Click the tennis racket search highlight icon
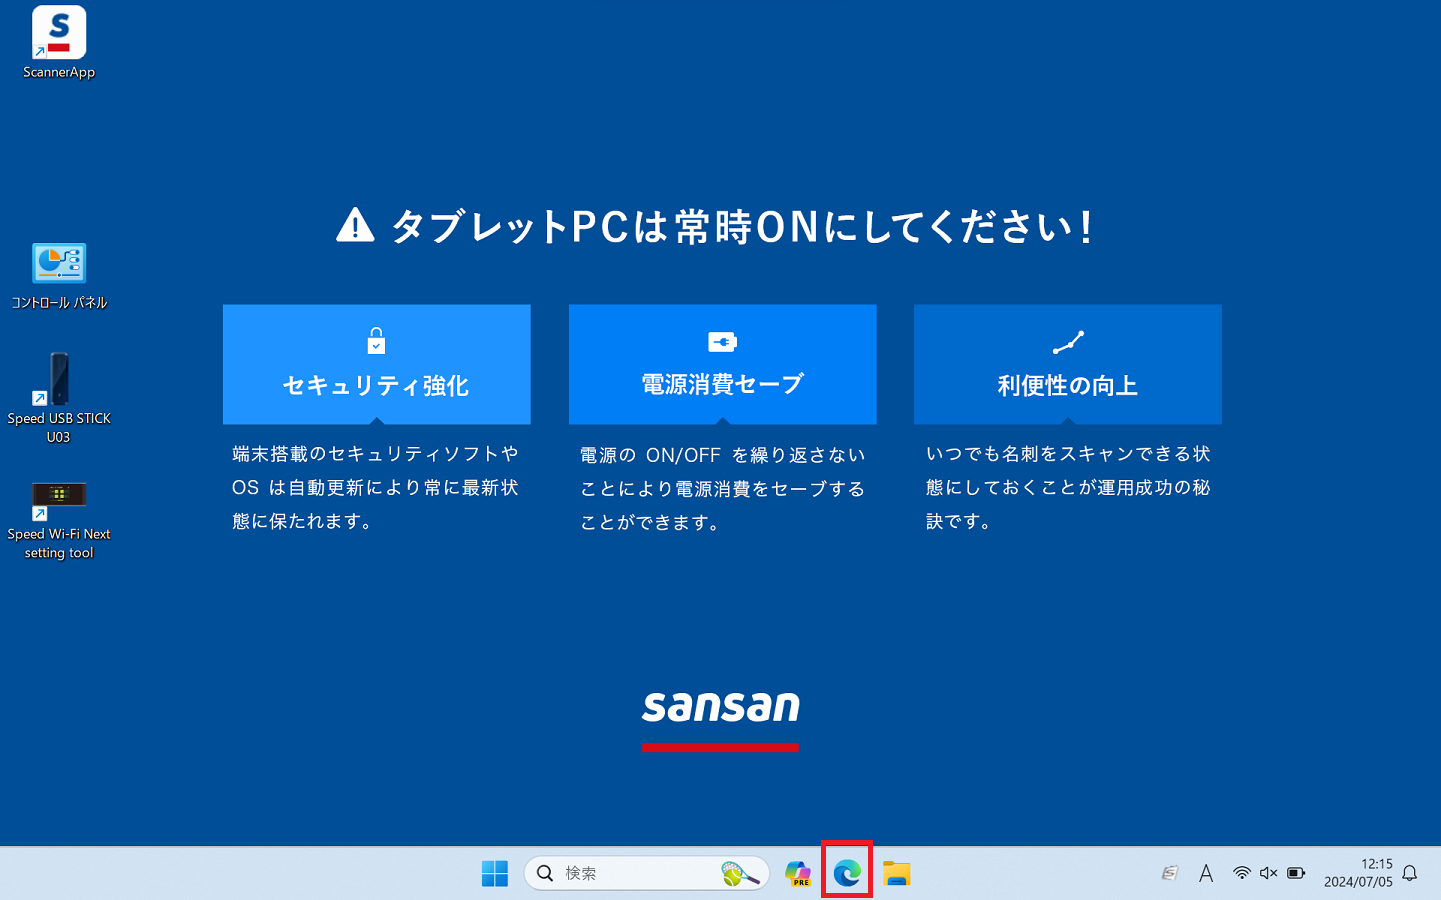 (741, 873)
